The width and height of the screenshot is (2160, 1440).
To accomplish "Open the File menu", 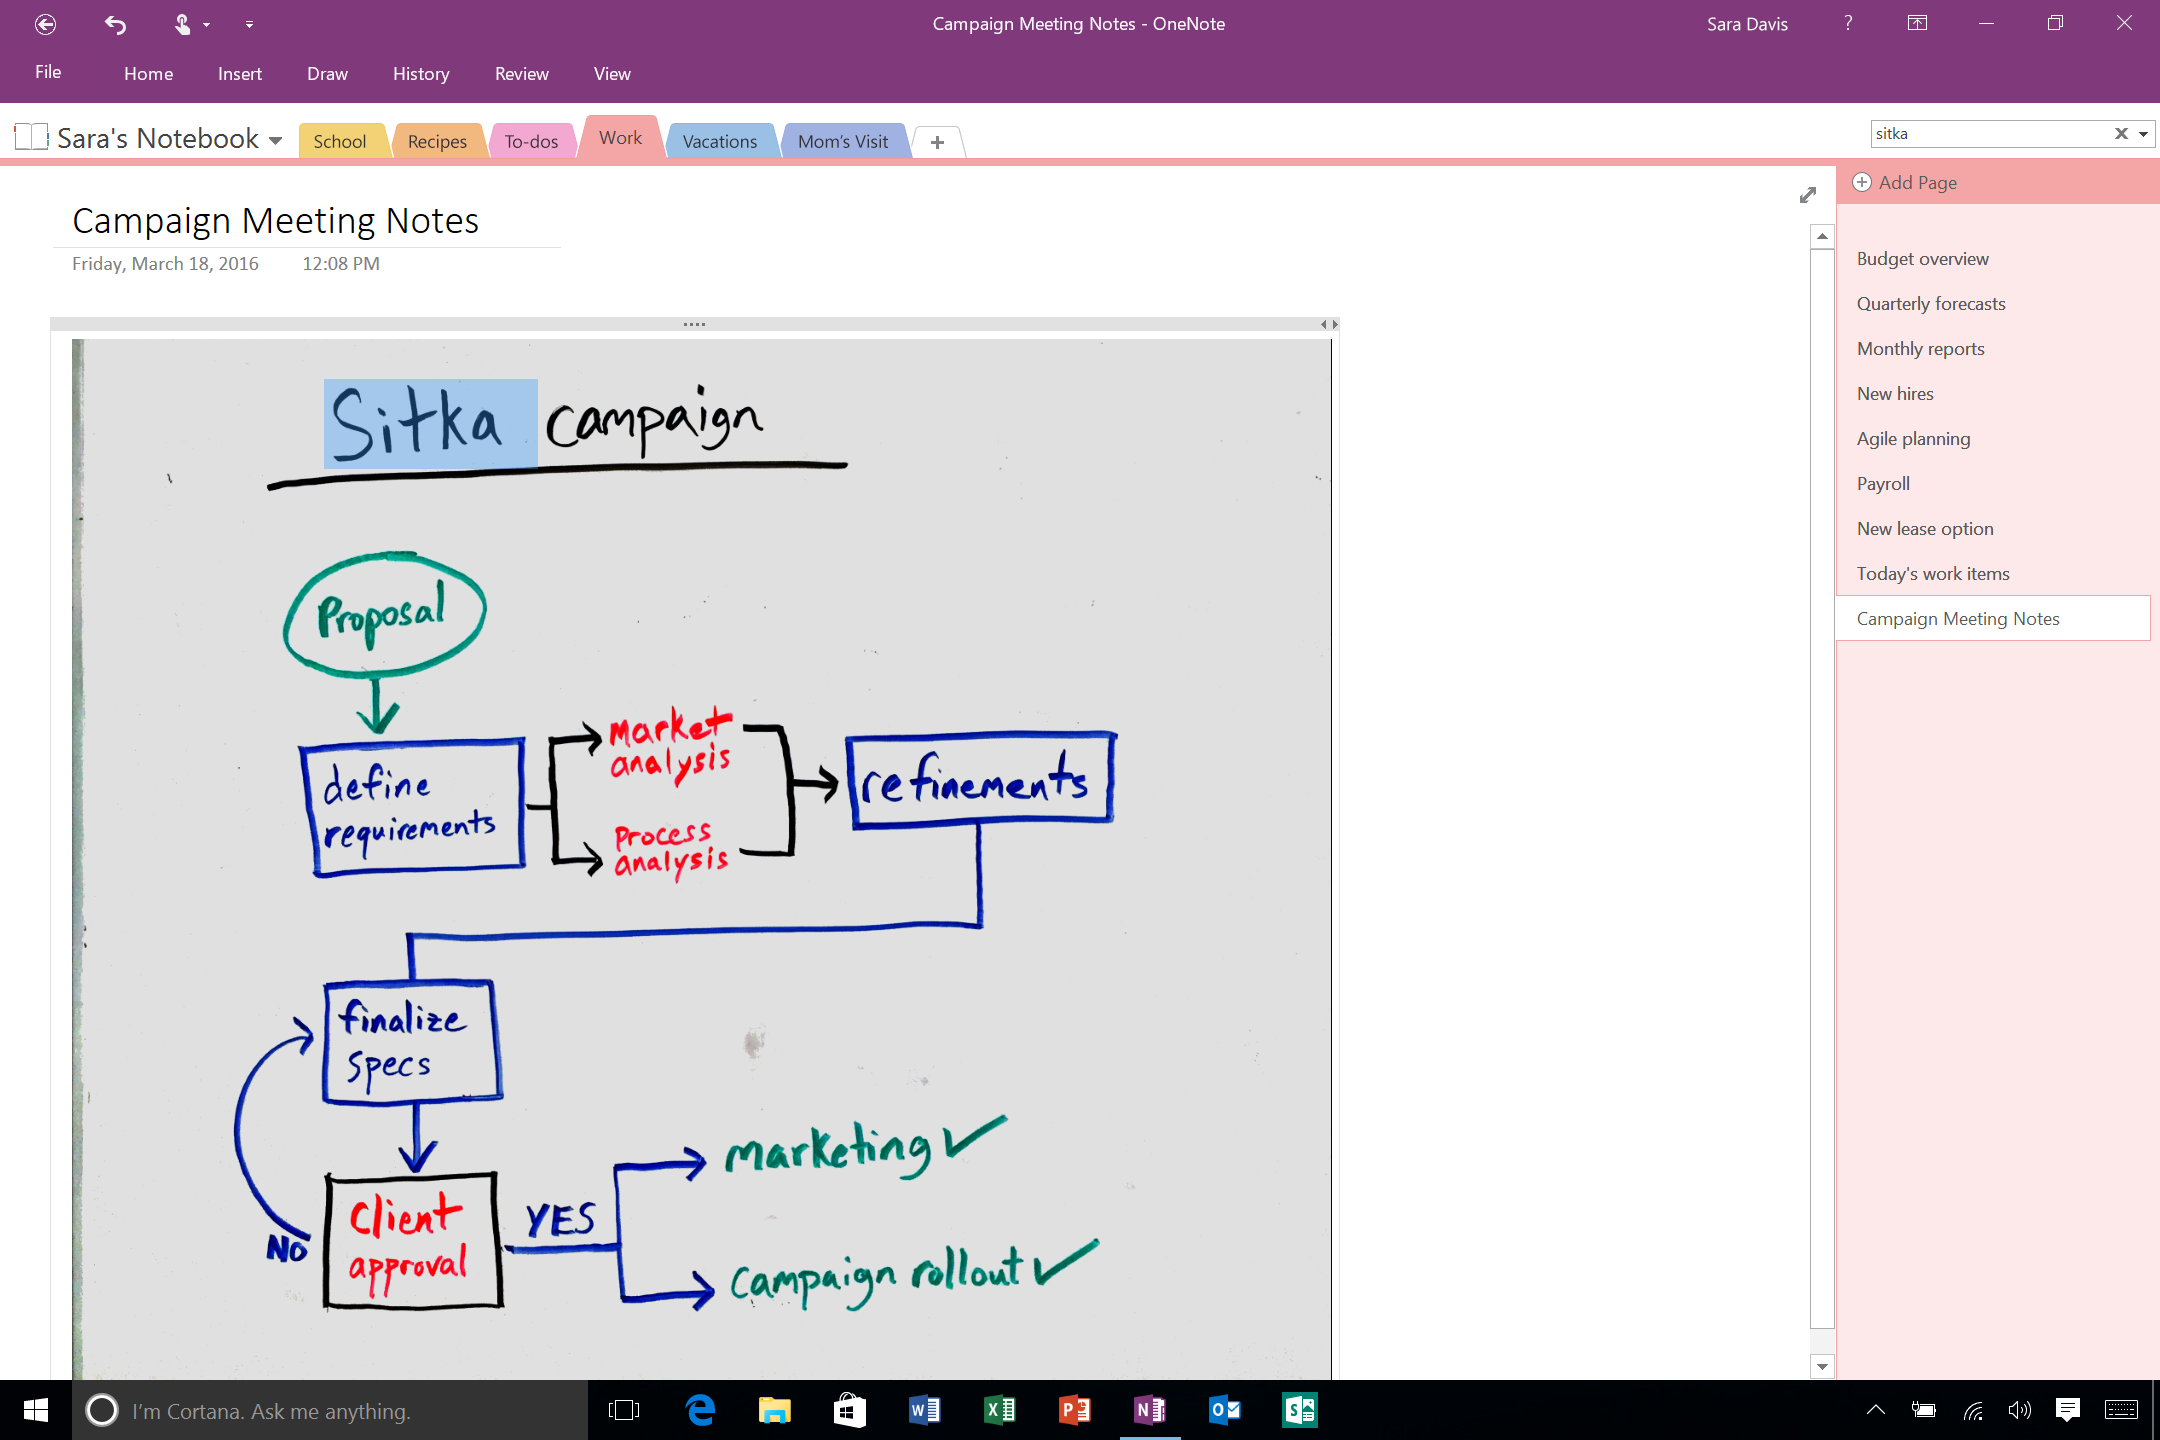I will click(x=48, y=72).
